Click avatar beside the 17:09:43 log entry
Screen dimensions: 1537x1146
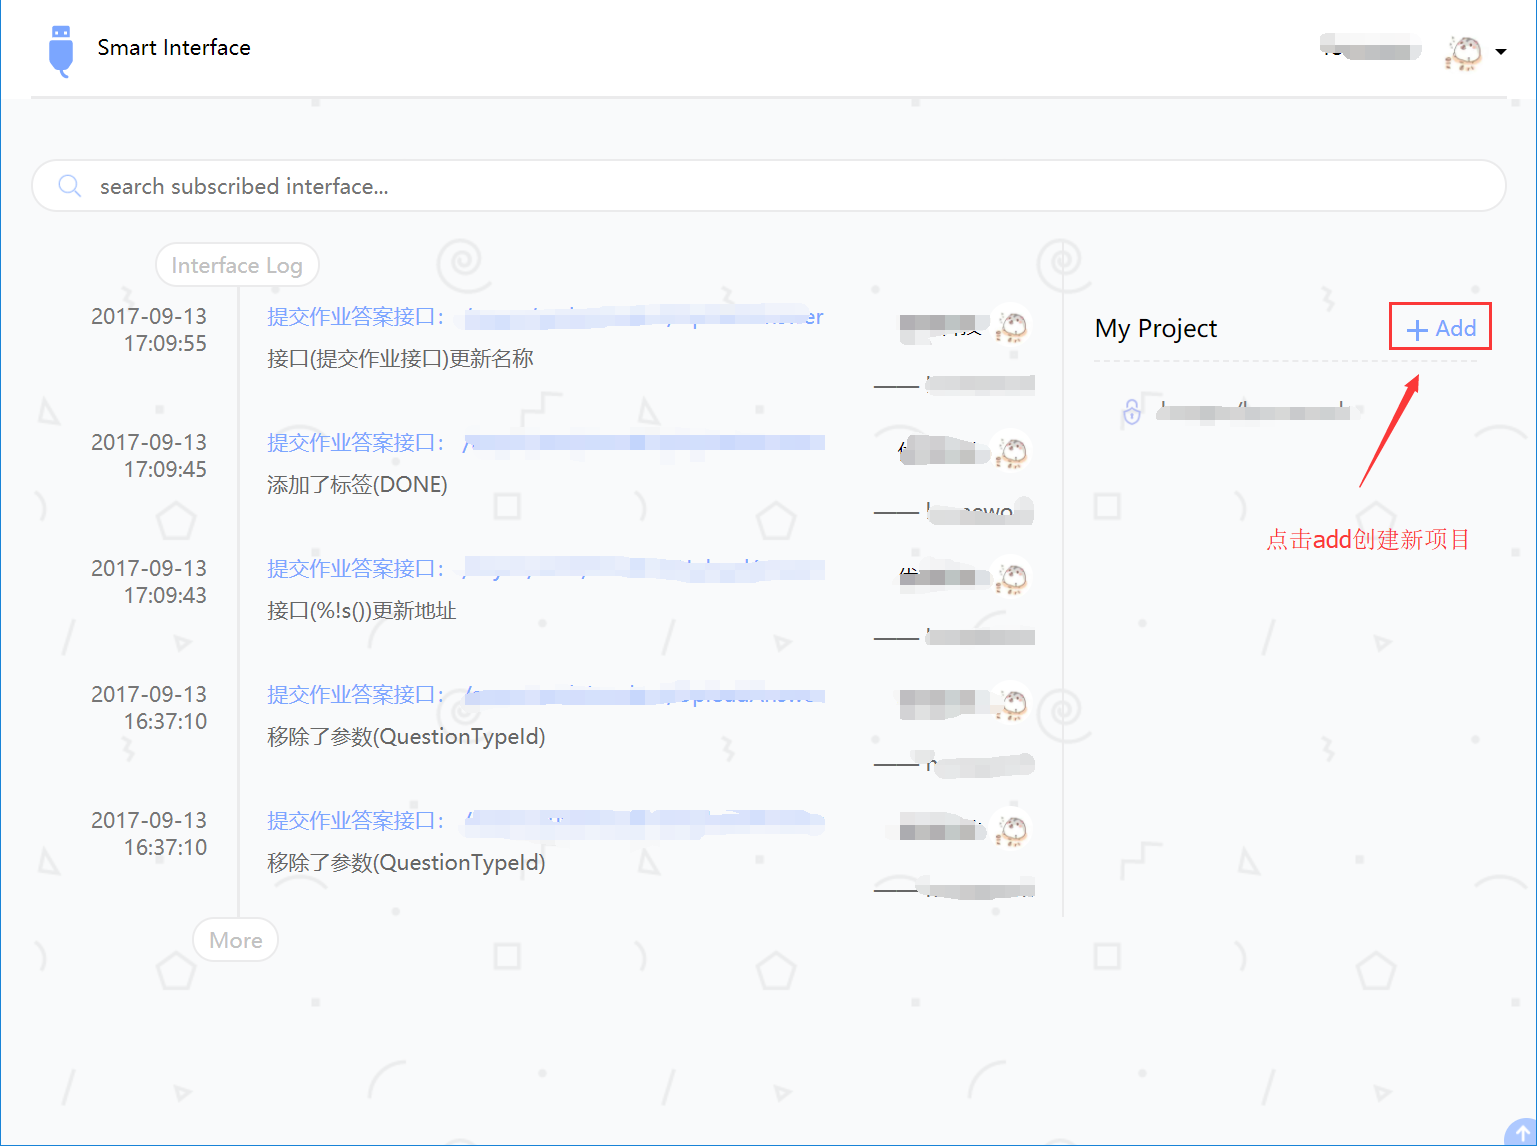(1012, 577)
